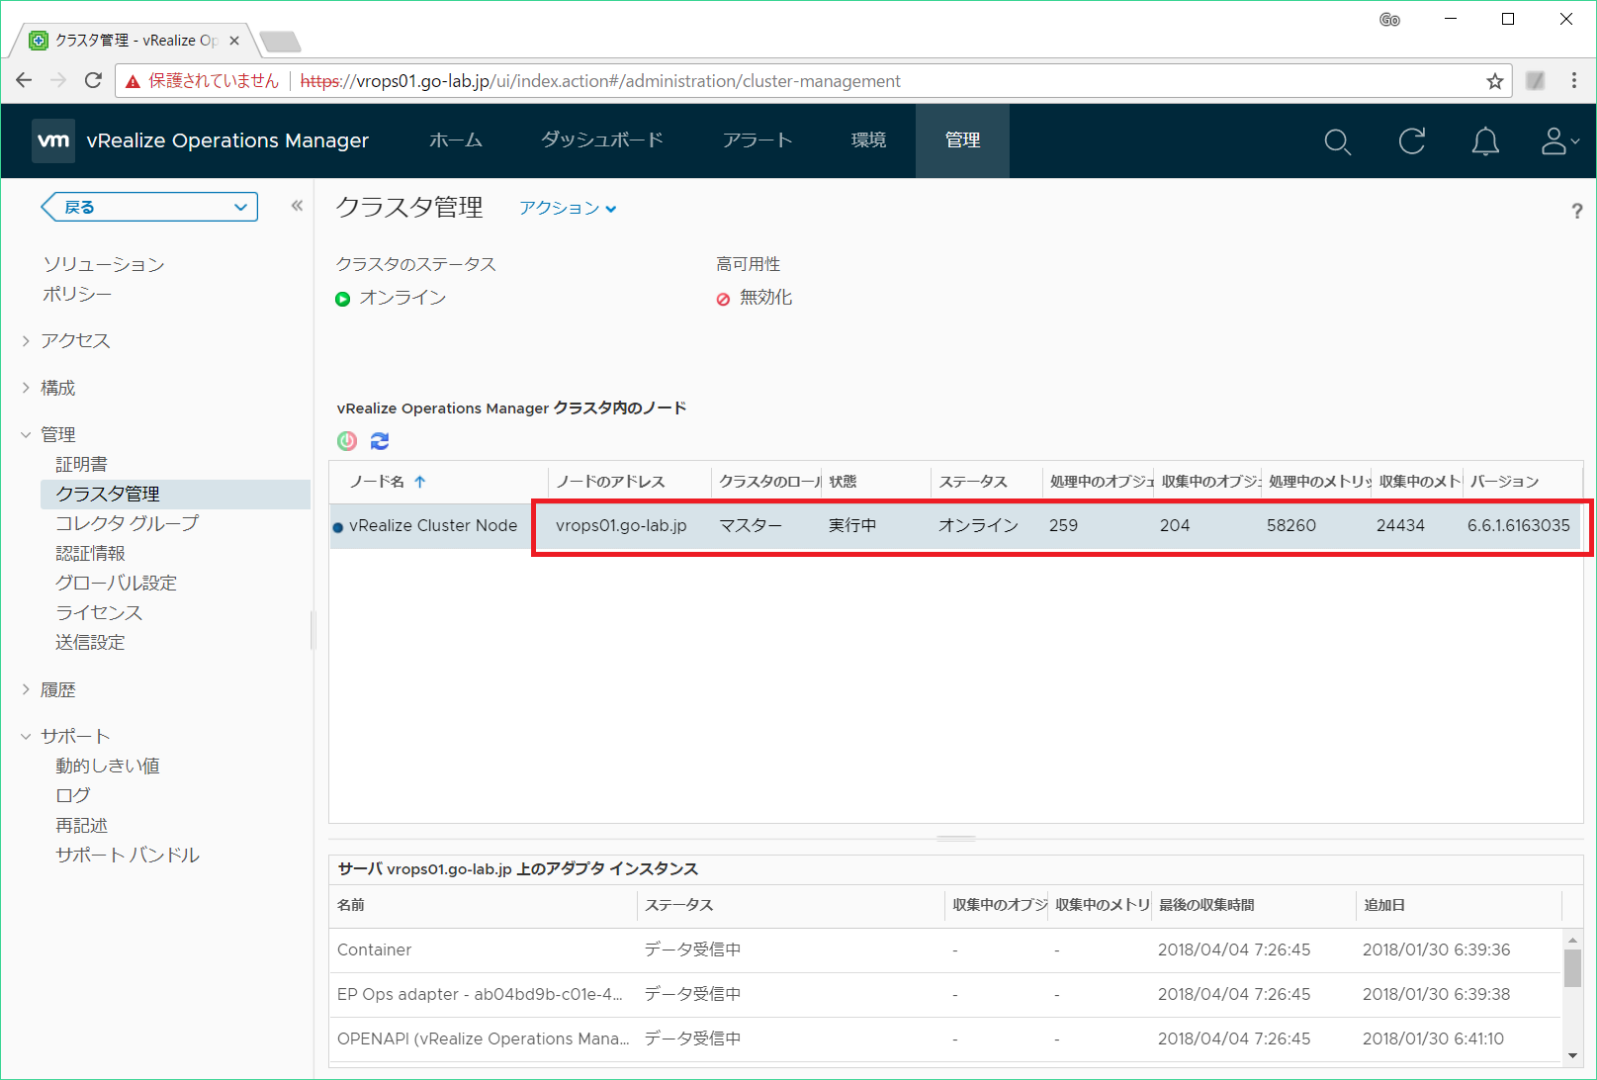Open the ホーム tab
1597x1080 pixels.
point(456,141)
